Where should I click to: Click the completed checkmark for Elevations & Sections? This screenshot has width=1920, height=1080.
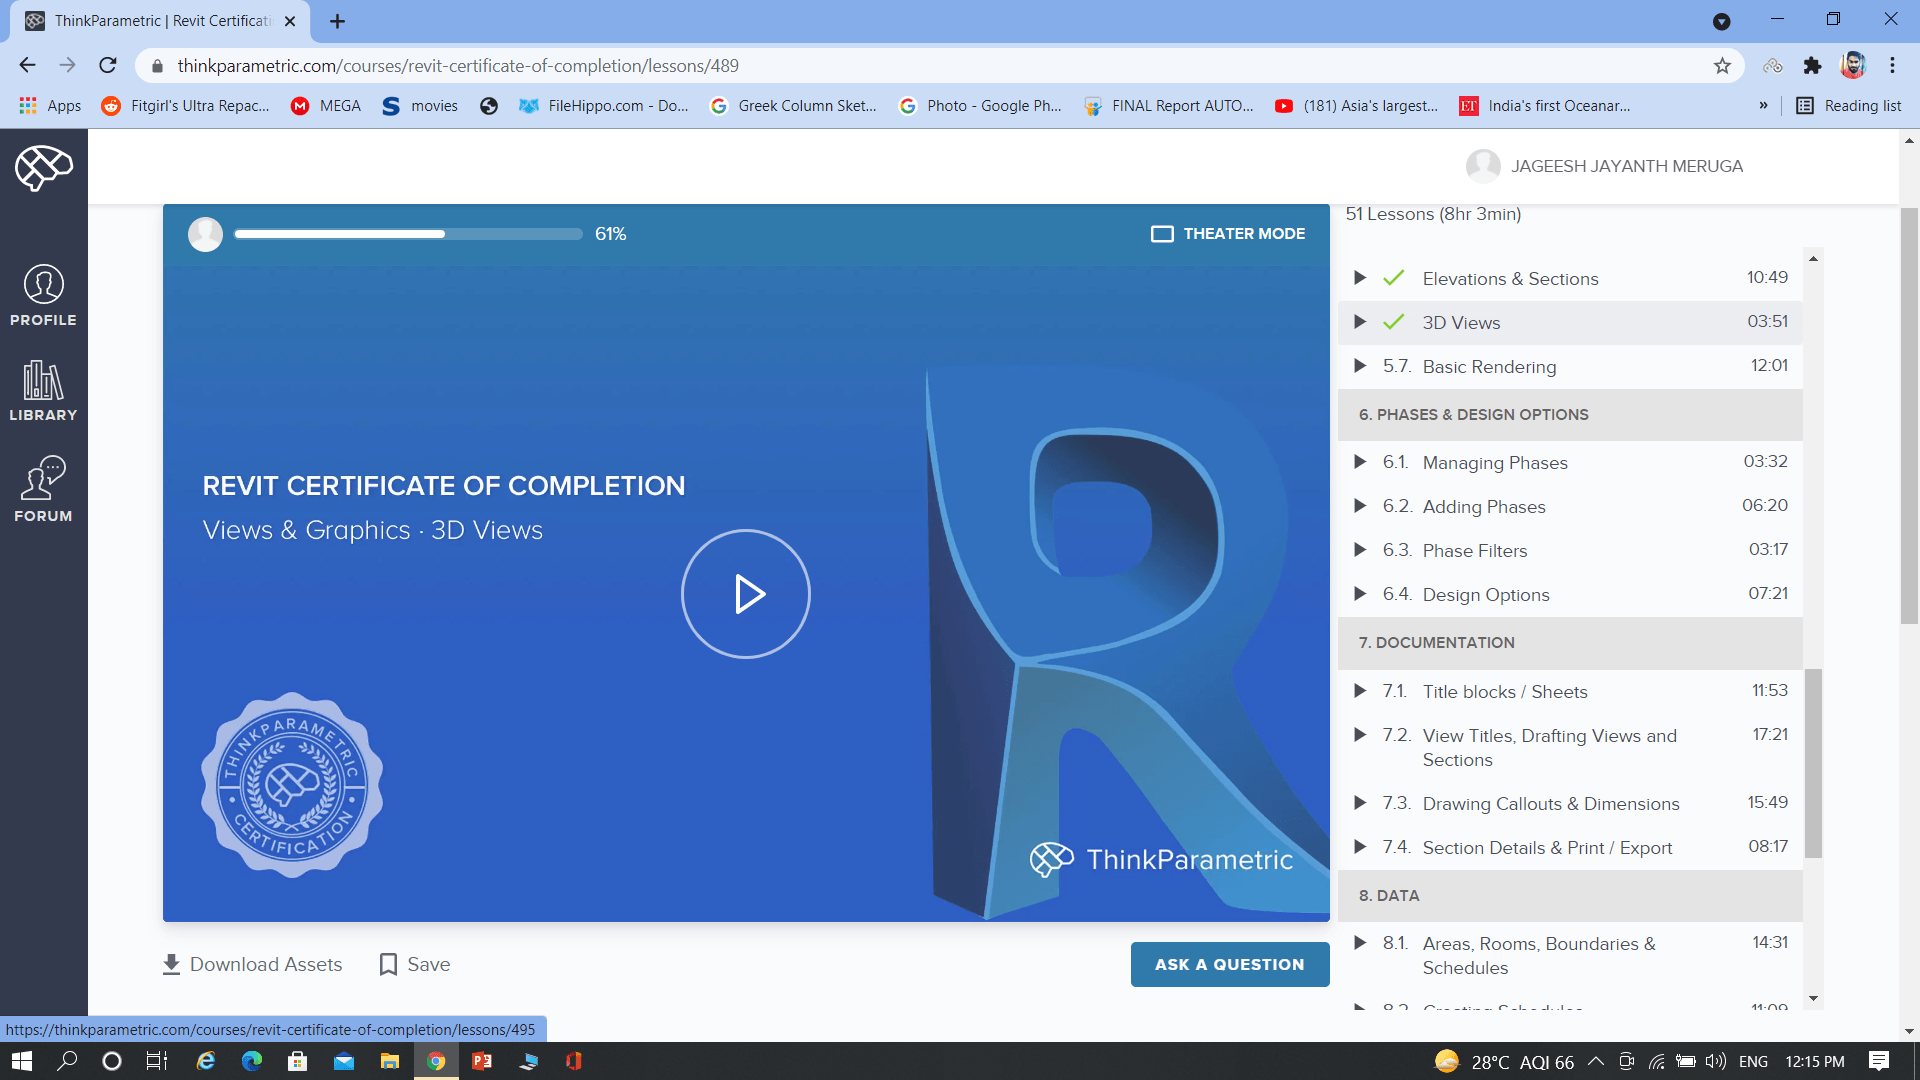1394,278
